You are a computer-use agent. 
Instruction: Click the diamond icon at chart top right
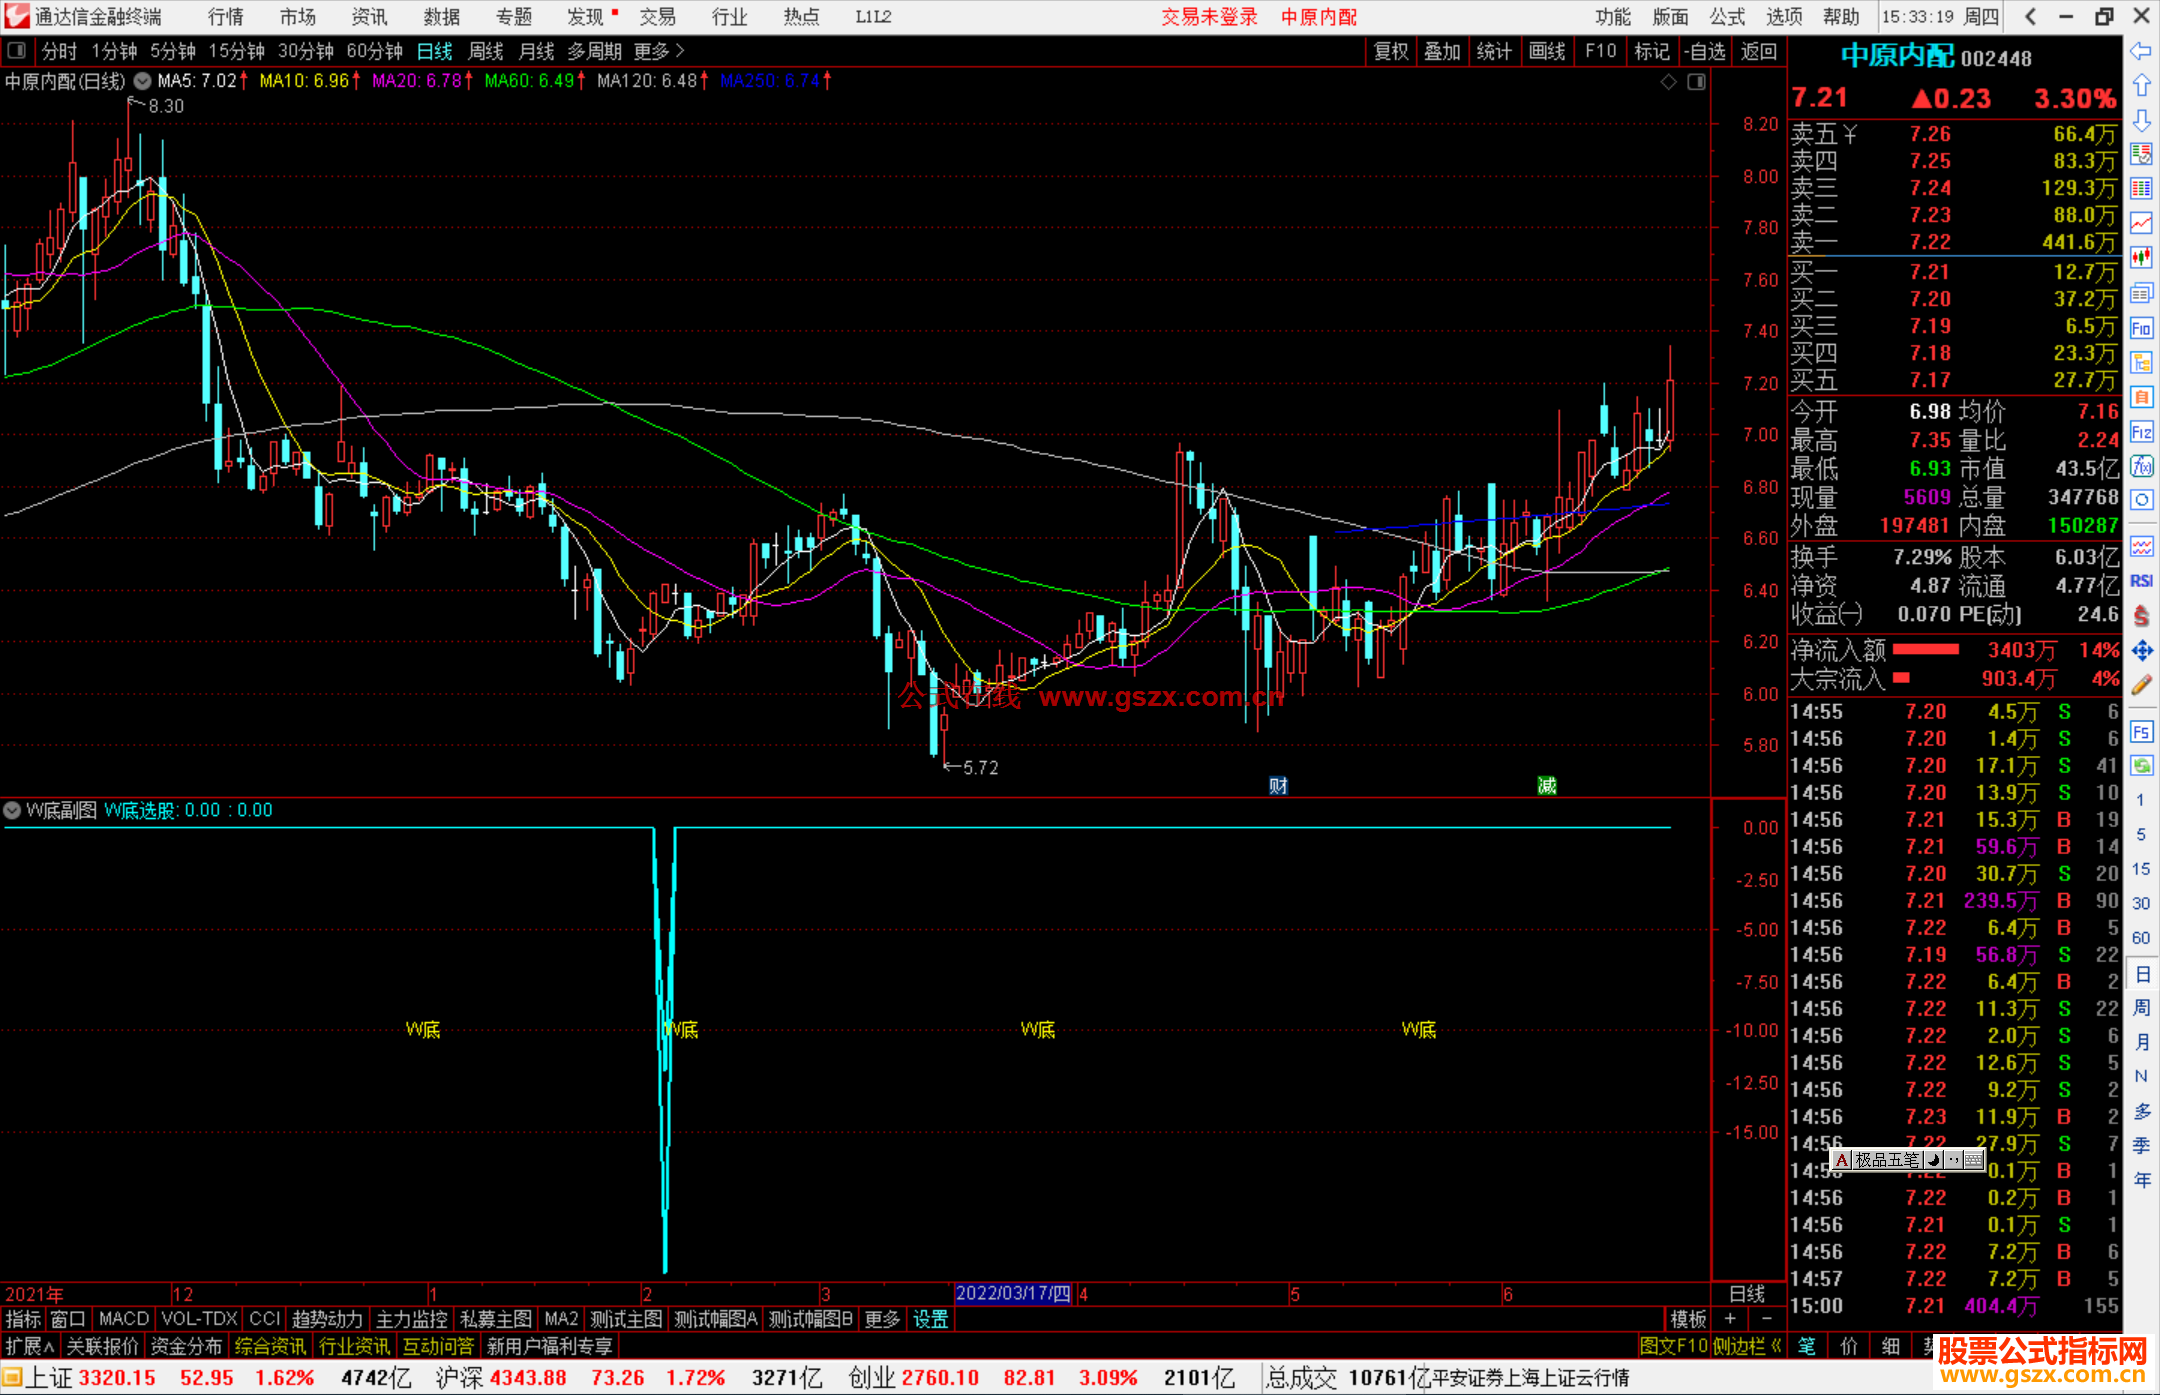pos(1668,82)
